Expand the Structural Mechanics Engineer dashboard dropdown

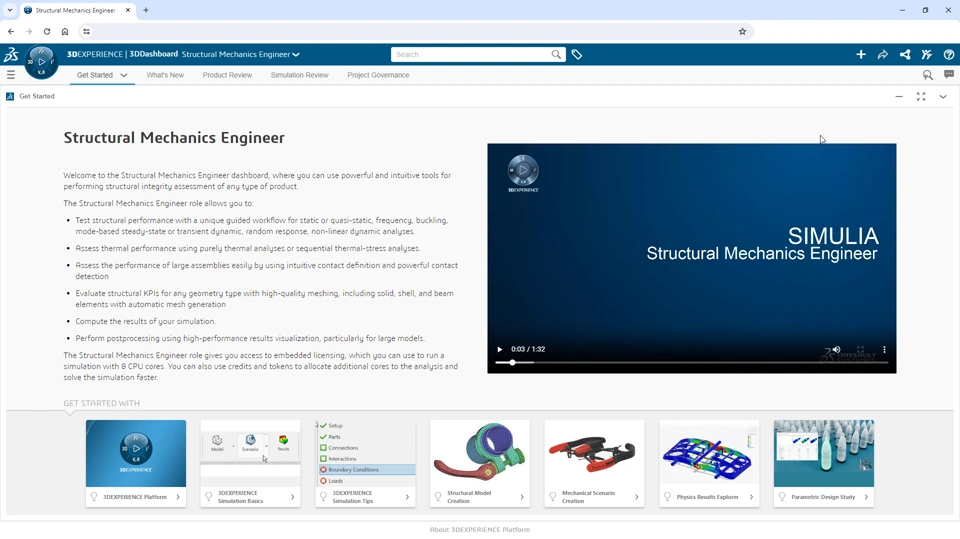coord(296,55)
